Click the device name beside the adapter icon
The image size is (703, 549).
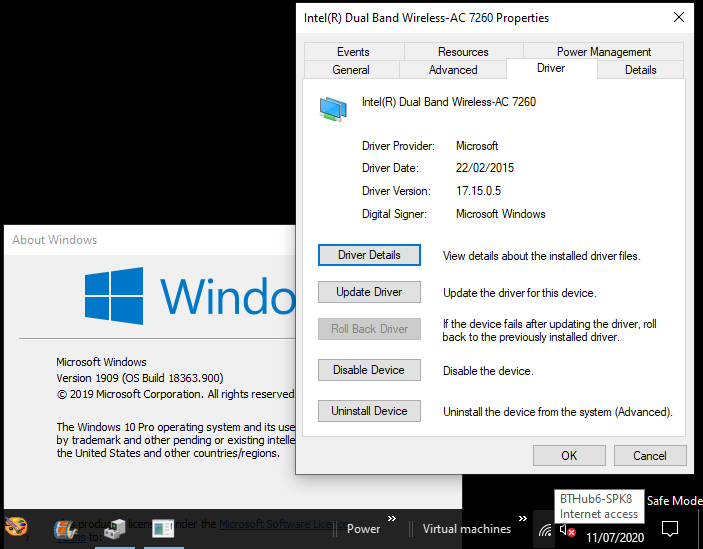[x=449, y=102]
